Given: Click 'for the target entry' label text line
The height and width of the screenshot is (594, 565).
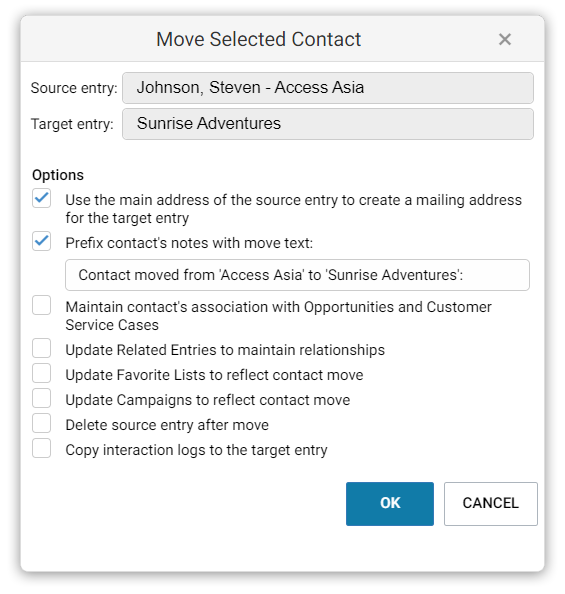Looking at the screenshot, I should (127, 218).
